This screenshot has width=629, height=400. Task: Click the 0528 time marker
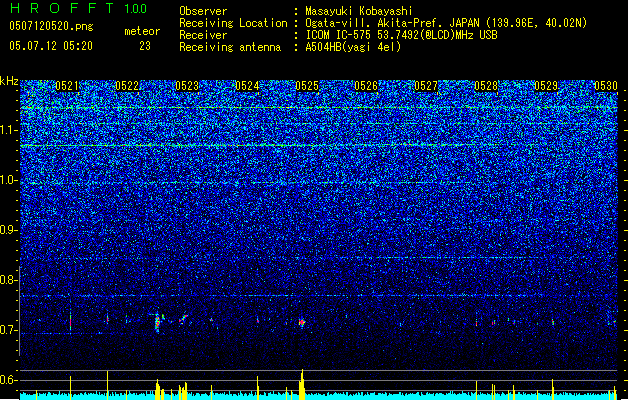pos(486,86)
